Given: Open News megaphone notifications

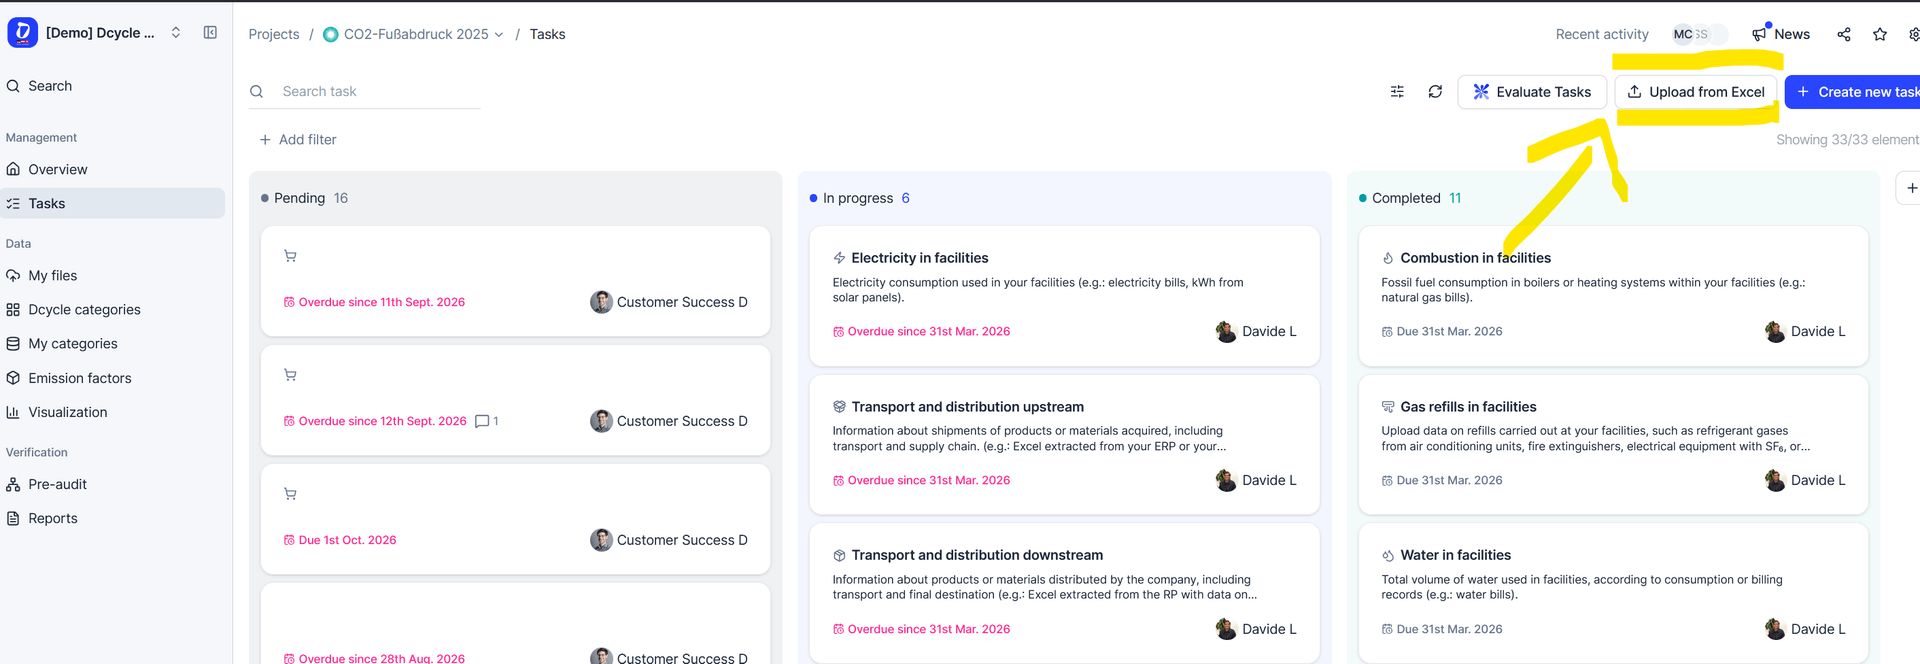Looking at the screenshot, I should 1781,34.
